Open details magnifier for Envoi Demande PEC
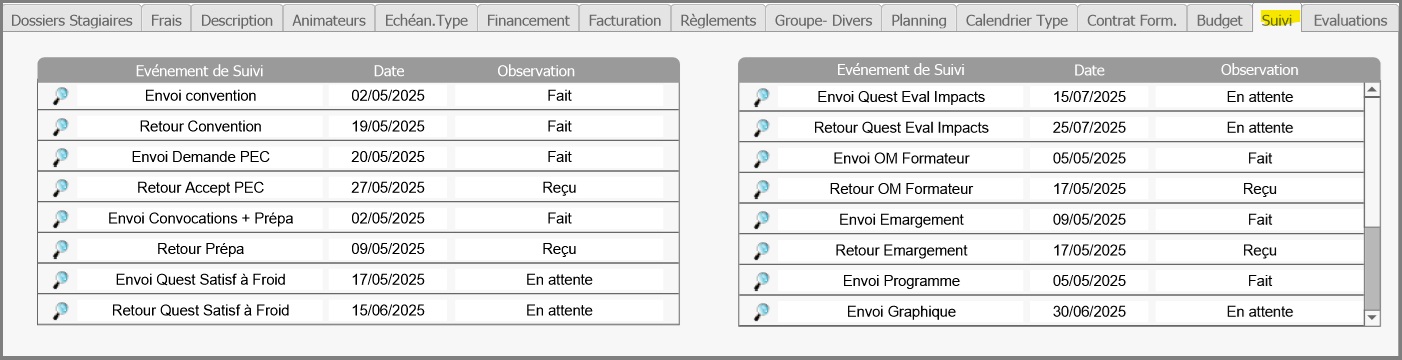 [x=60, y=158]
